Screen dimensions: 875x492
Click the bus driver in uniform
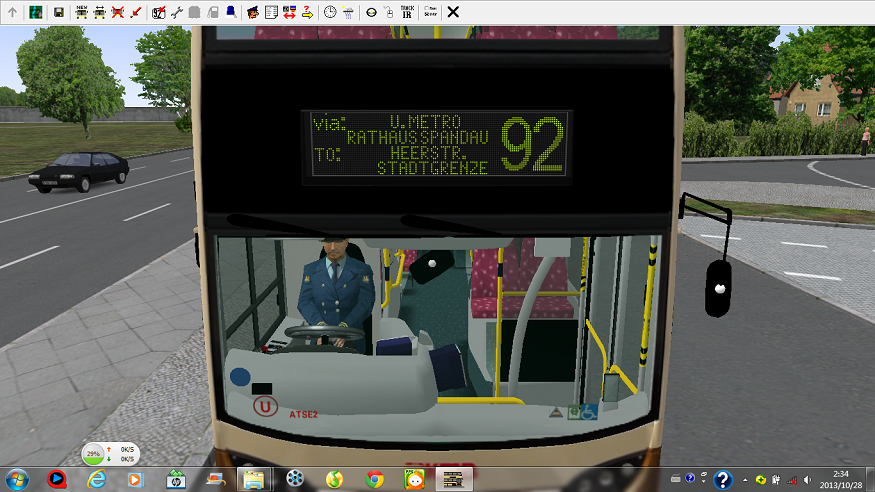point(334,292)
